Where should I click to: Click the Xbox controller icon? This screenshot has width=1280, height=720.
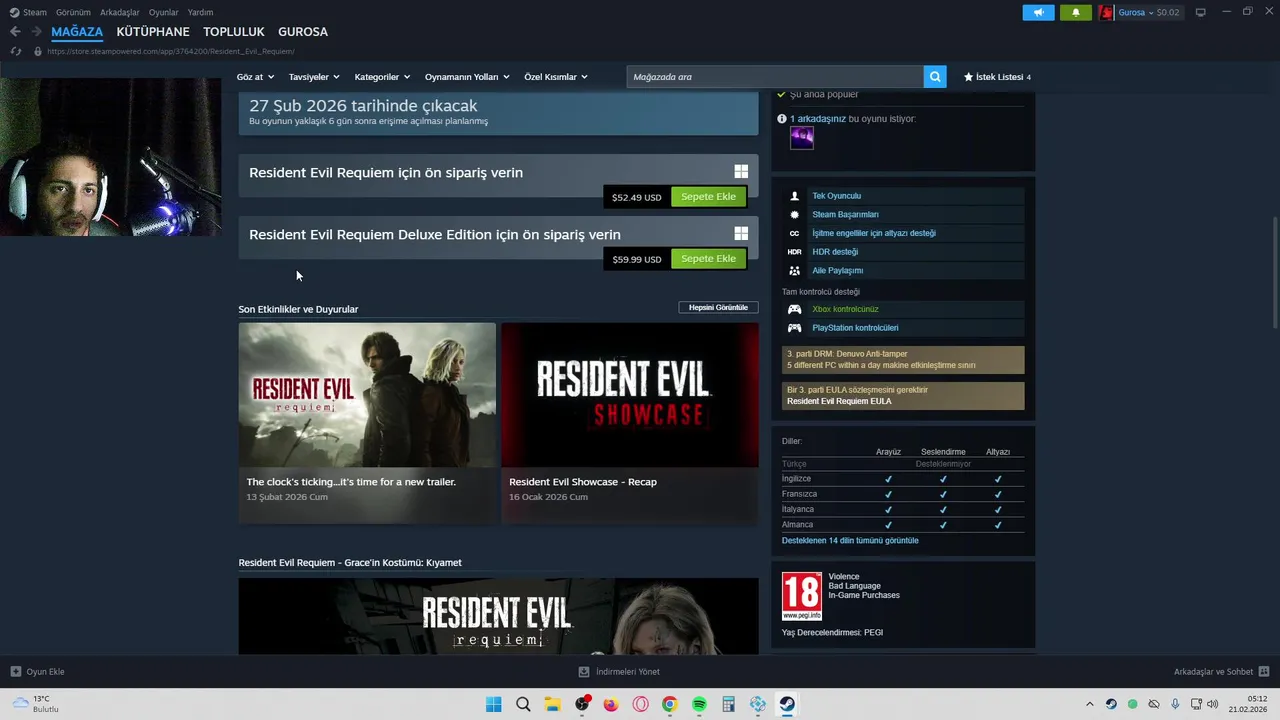click(x=794, y=309)
